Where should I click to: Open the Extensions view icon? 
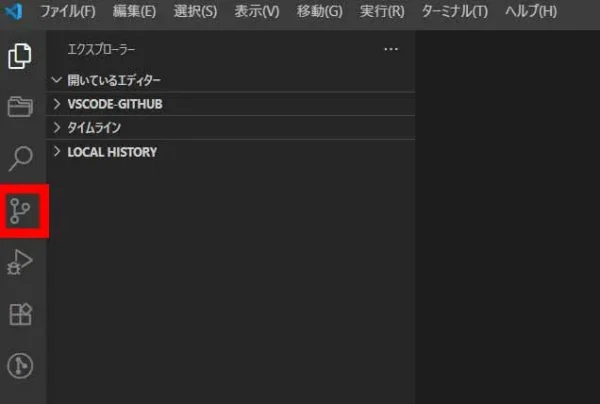(20, 315)
